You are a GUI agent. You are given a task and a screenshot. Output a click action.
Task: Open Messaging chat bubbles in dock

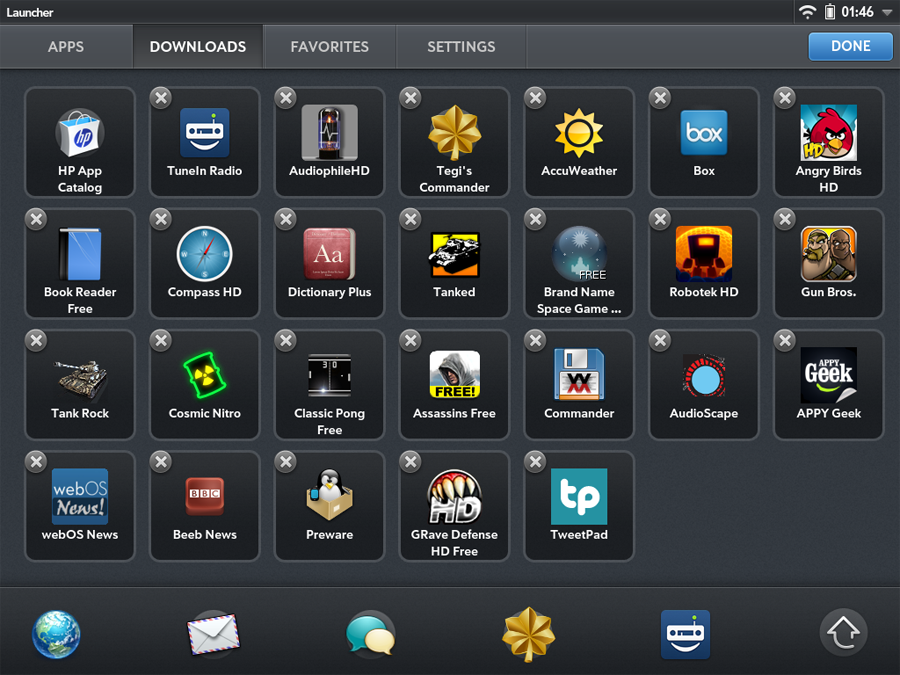[x=371, y=634]
